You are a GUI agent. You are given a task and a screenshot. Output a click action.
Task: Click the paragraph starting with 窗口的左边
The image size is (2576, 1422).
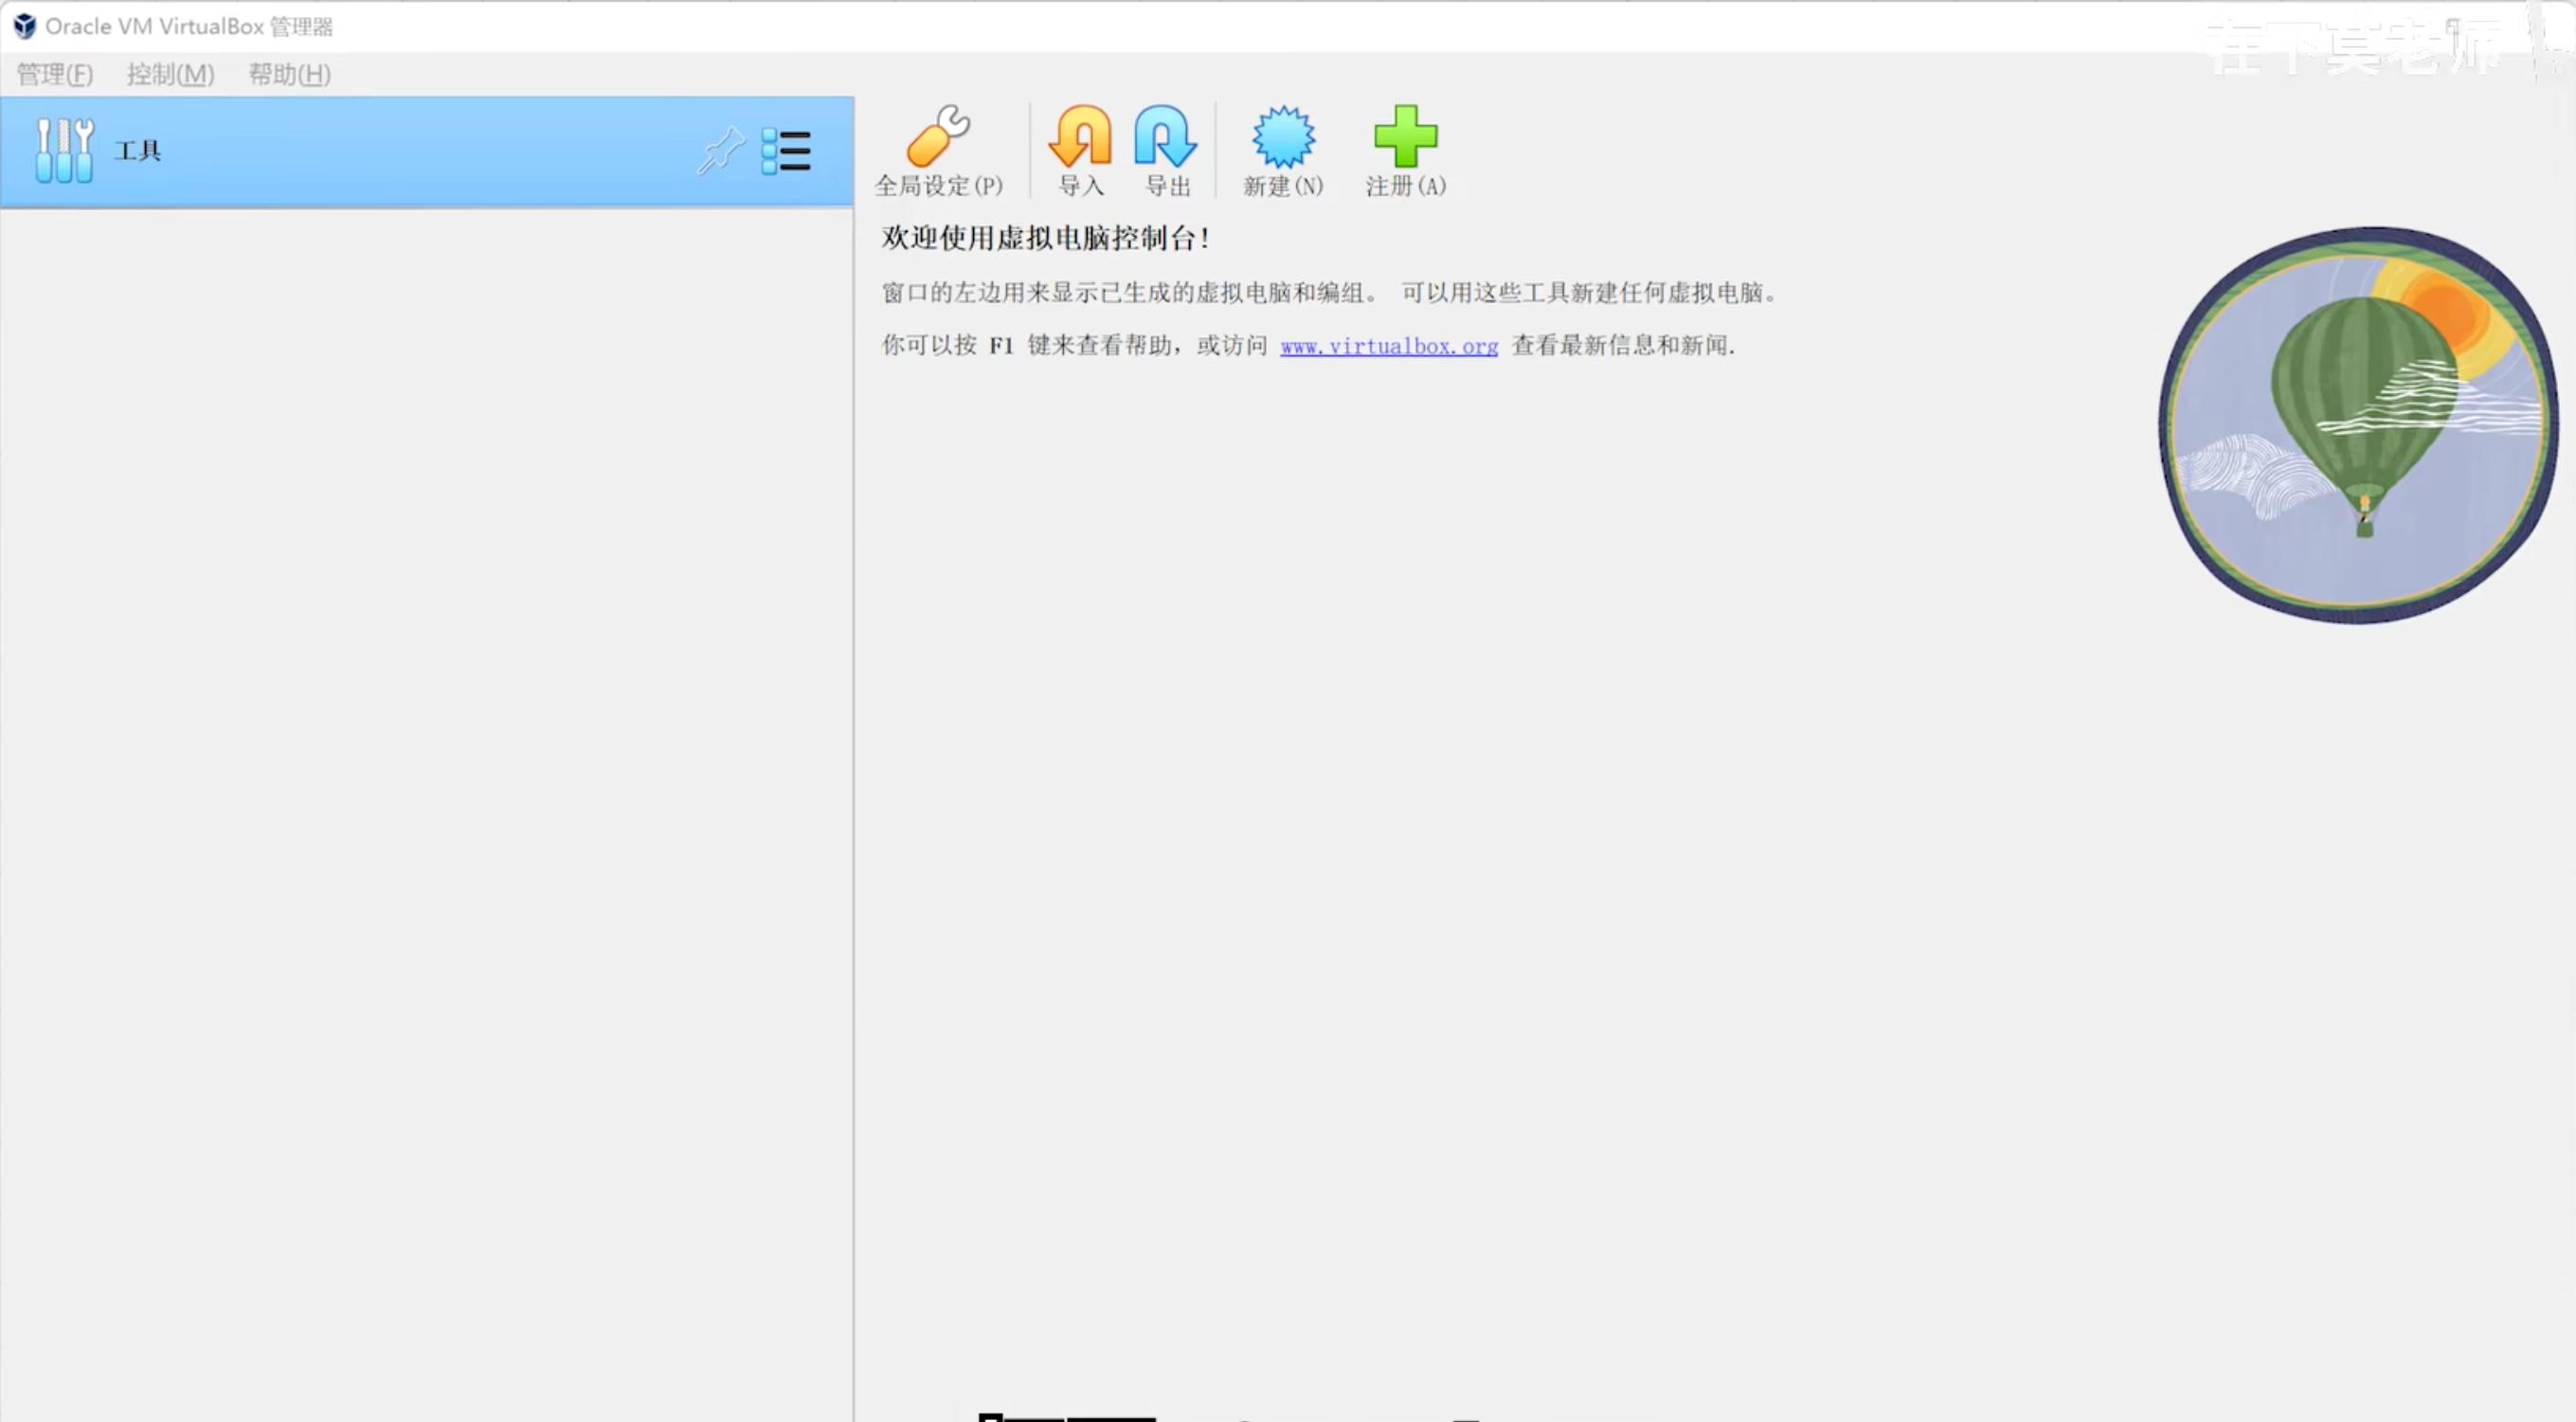1328,293
